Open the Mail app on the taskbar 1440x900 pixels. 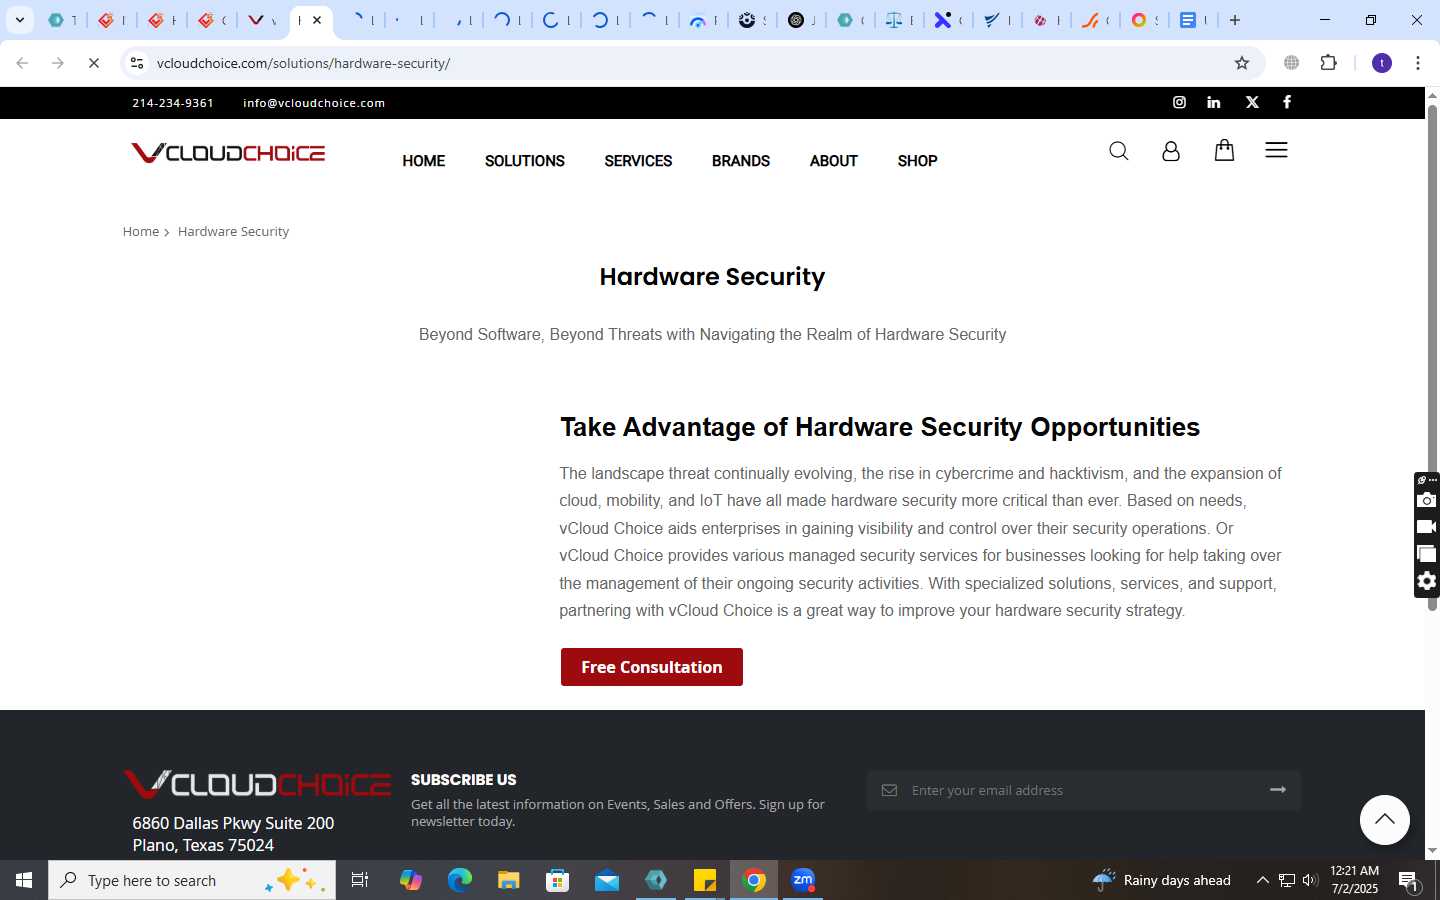pos(607,880)
